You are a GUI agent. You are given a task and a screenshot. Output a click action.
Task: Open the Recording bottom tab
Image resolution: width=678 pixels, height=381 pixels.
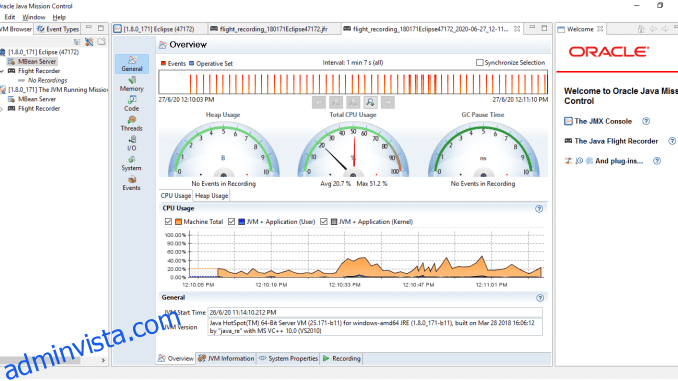coord(342,359)
